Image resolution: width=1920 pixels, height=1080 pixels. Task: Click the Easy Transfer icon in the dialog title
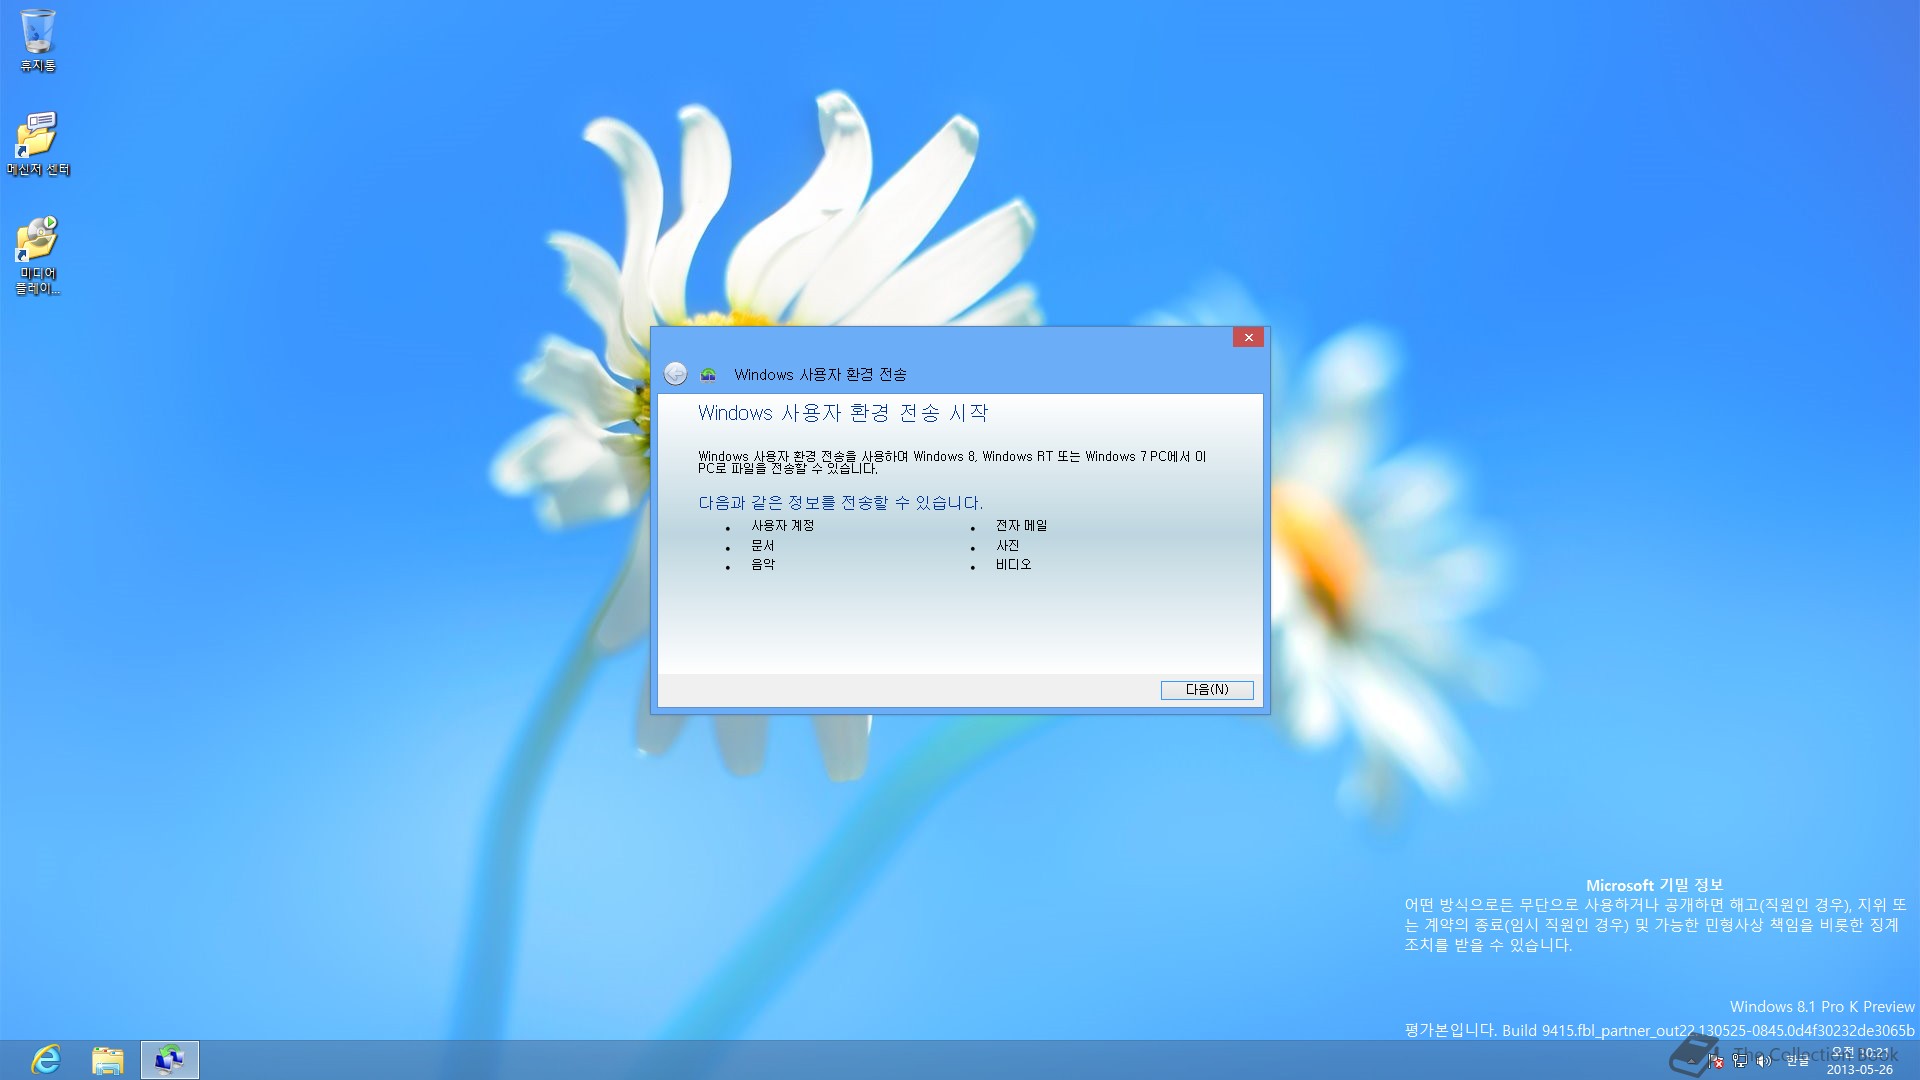click(x=708, y=375)
